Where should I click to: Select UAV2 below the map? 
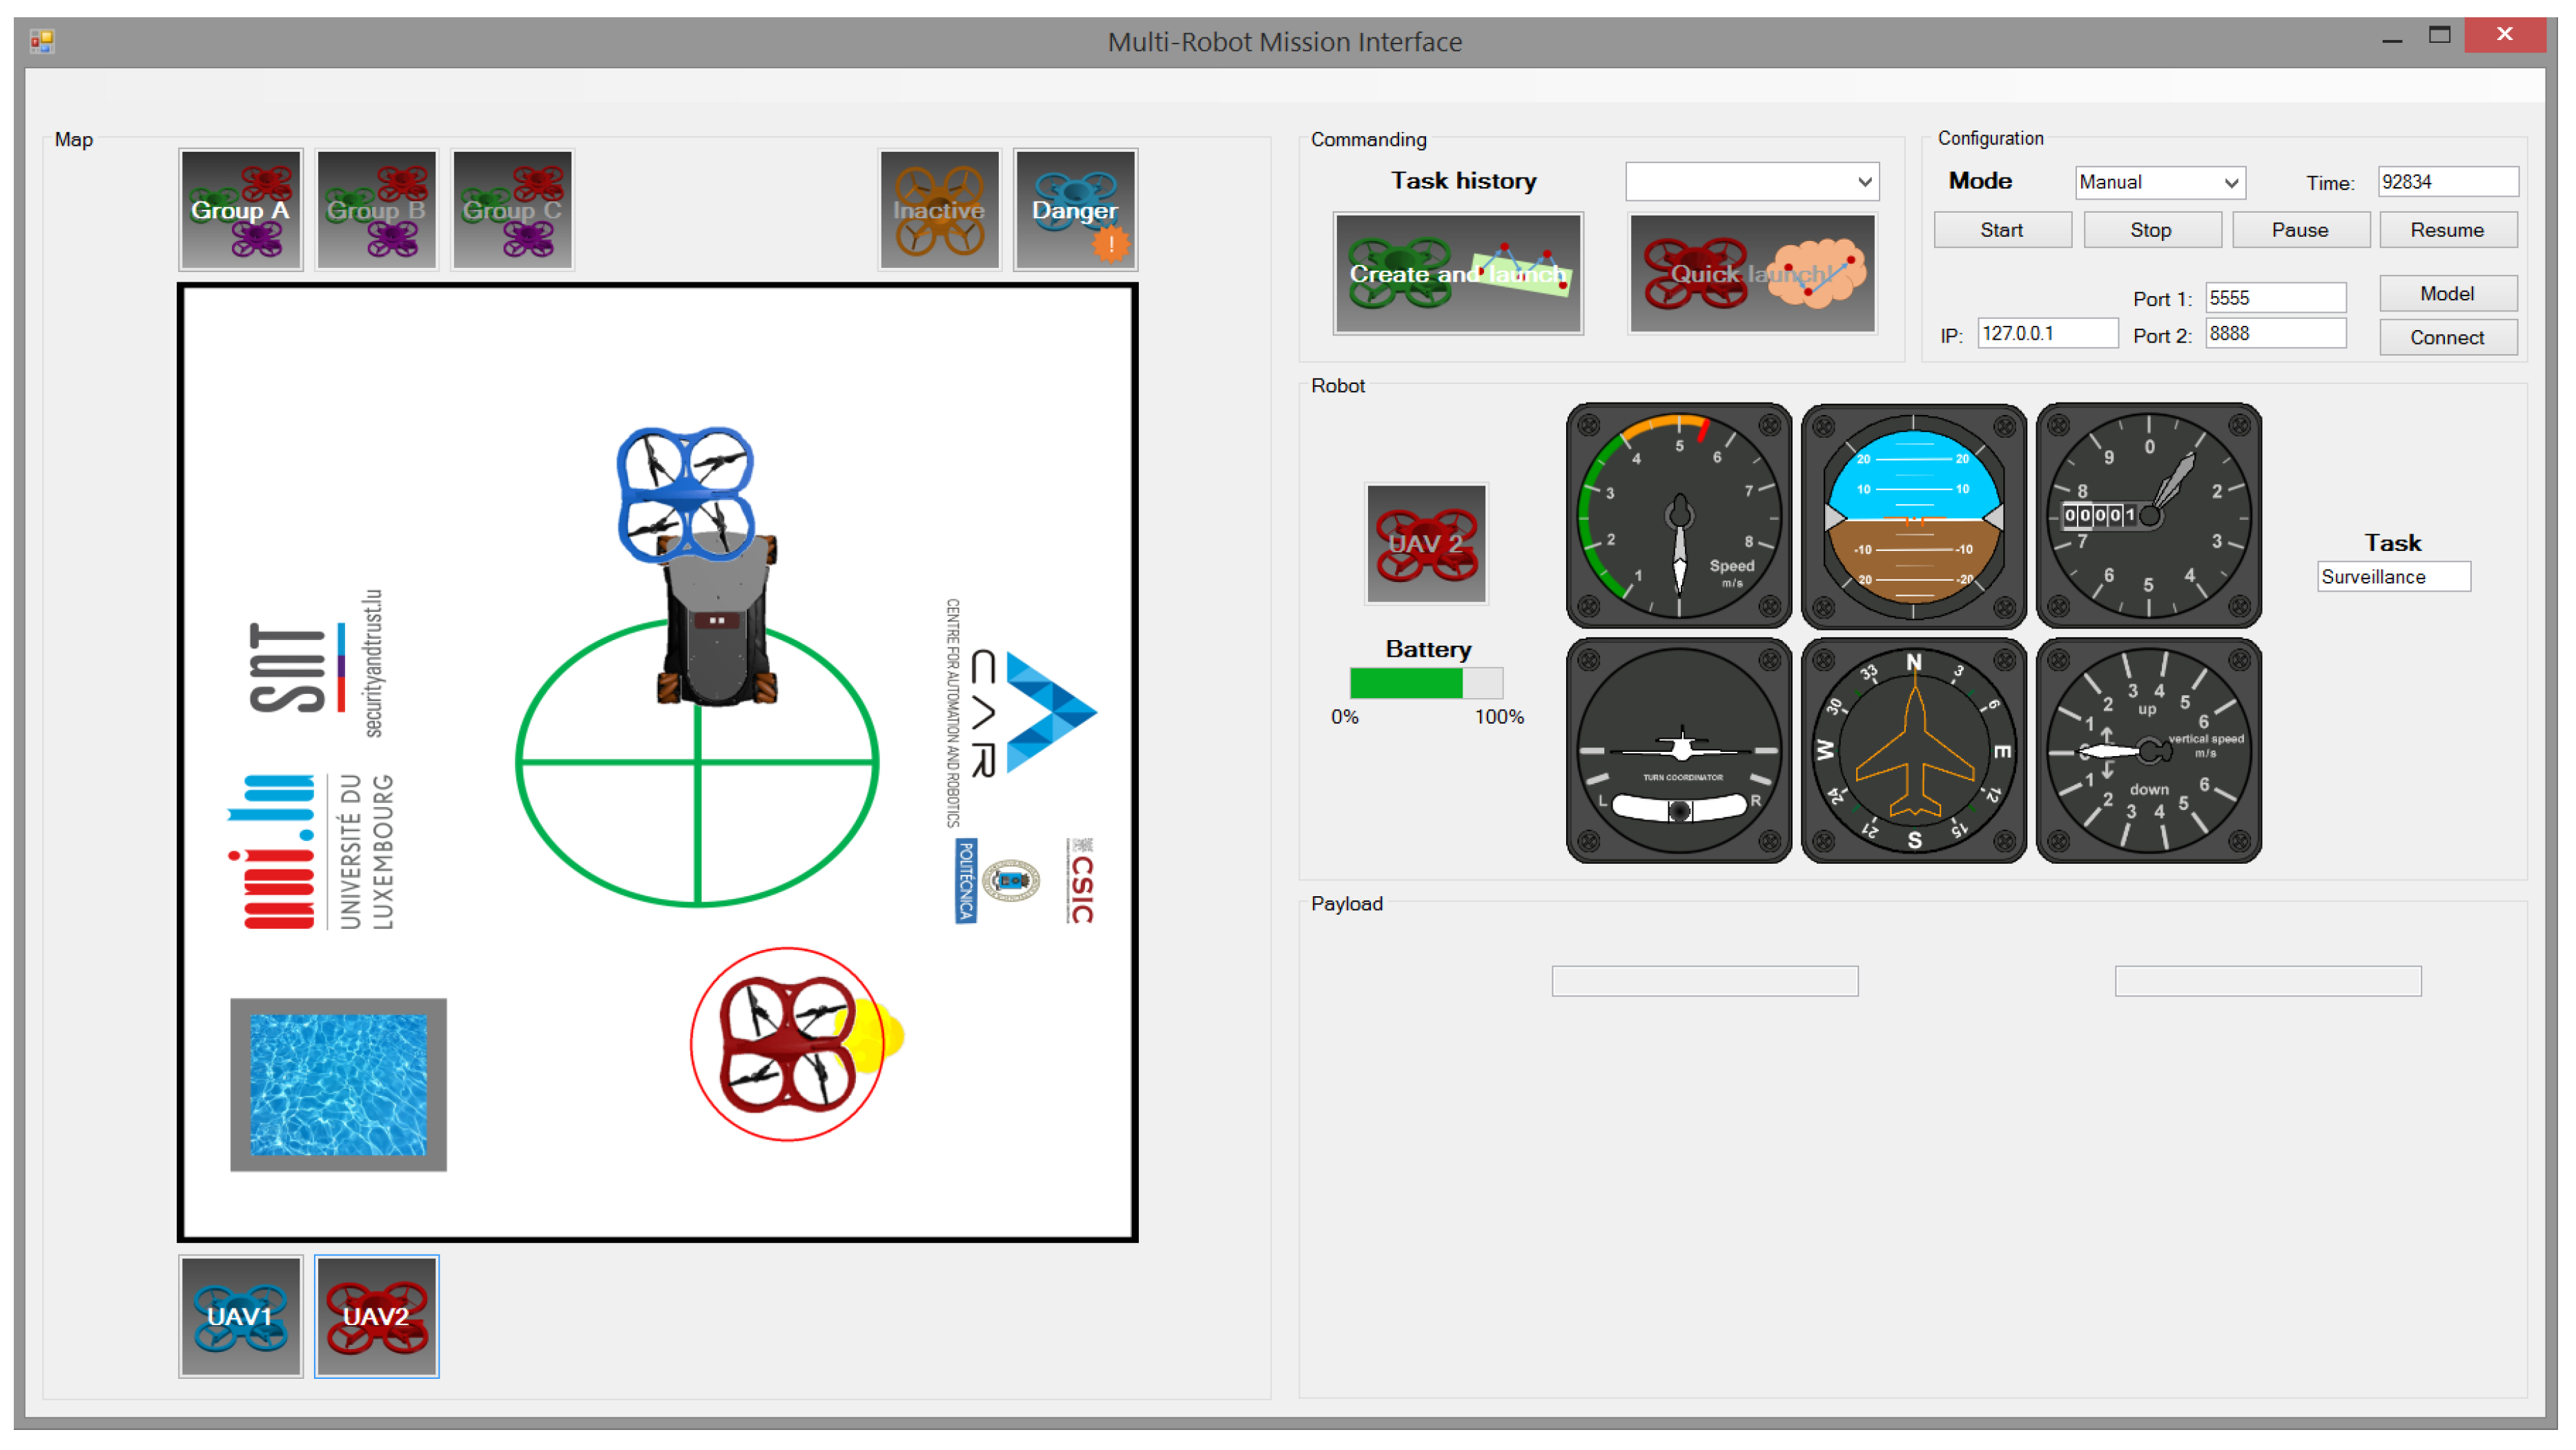[376, 1315]
